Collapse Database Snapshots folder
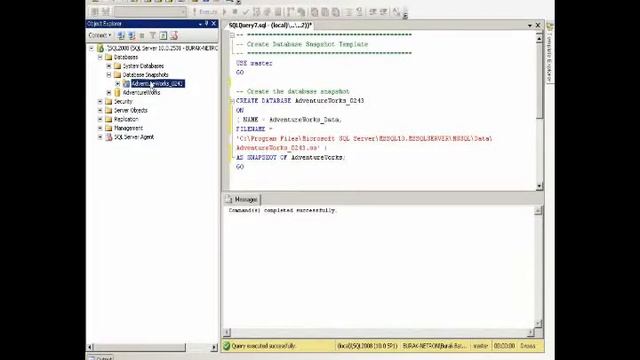The image size is (640, 360). (109, 75)
